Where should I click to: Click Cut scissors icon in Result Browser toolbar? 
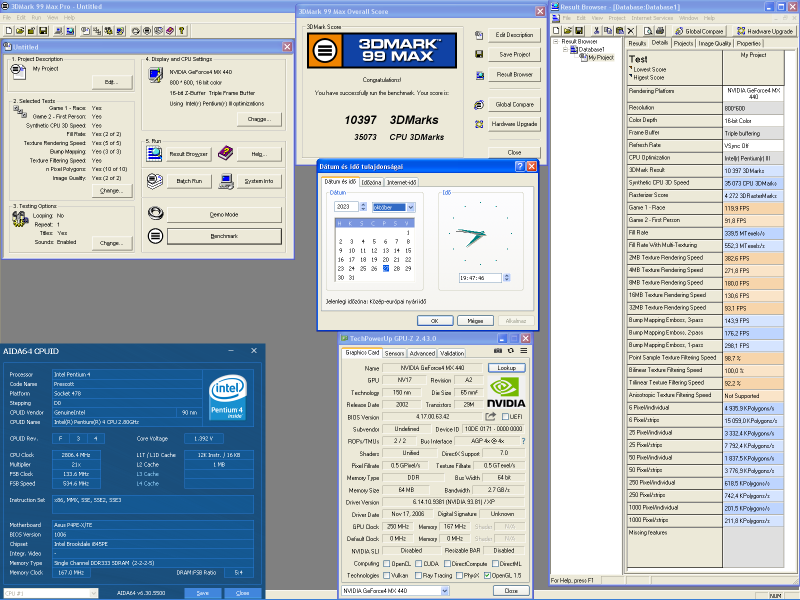point(596,31)
